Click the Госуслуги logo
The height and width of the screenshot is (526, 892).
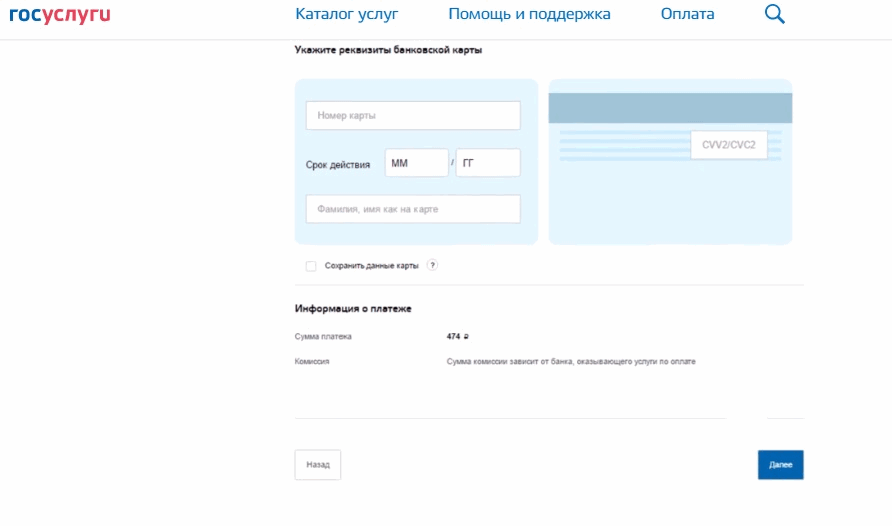(x=59, y=14)
